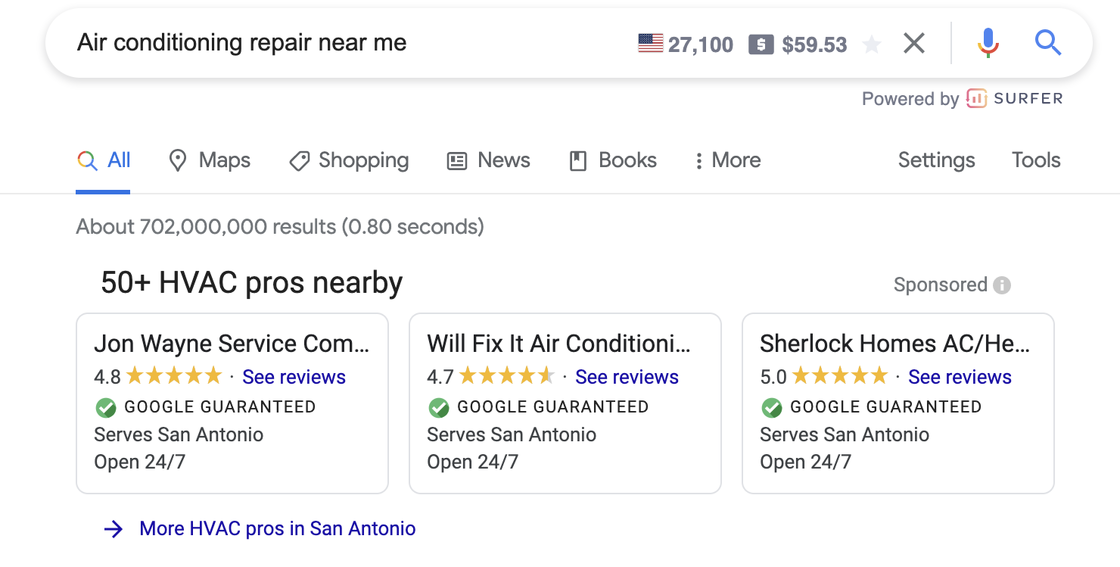Click the Surfer logo icon
Viewport: 1120px width, 567px height.
[977, 98]
